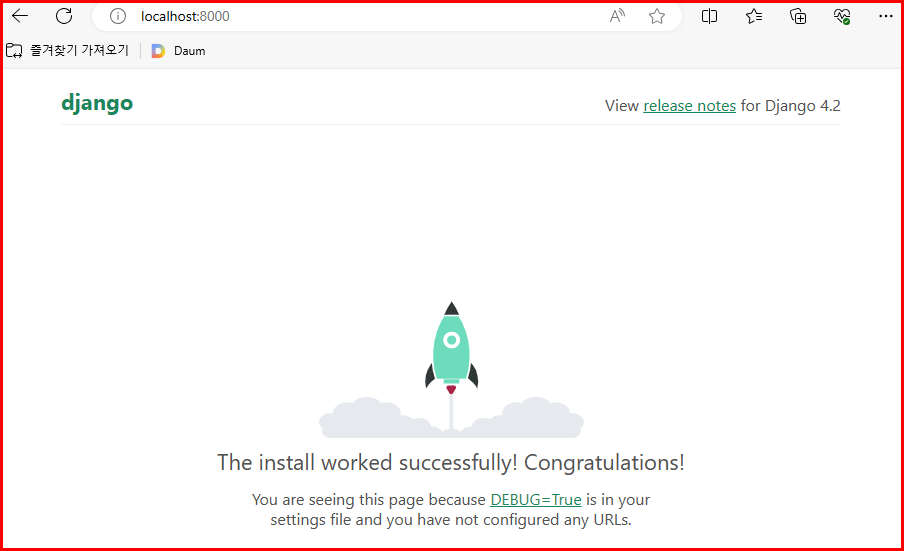This screenshot has height=551, width=904.
Task: Go back using the browser back arrow
Action: tap(20, 16)
